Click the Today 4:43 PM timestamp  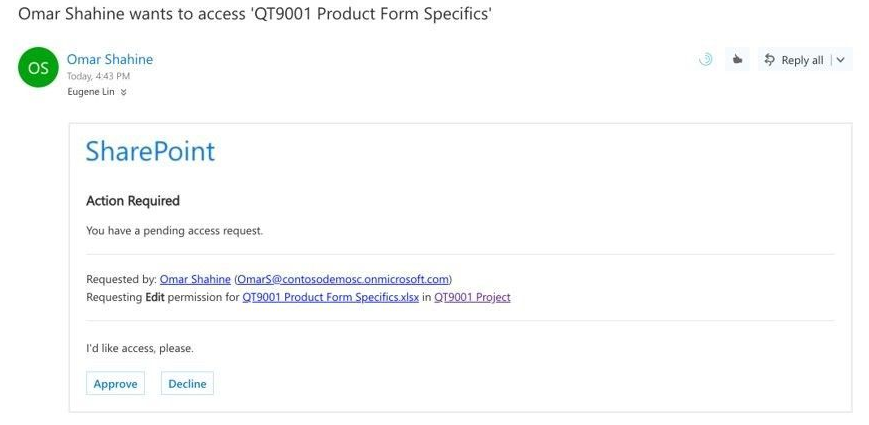point(98,76)
